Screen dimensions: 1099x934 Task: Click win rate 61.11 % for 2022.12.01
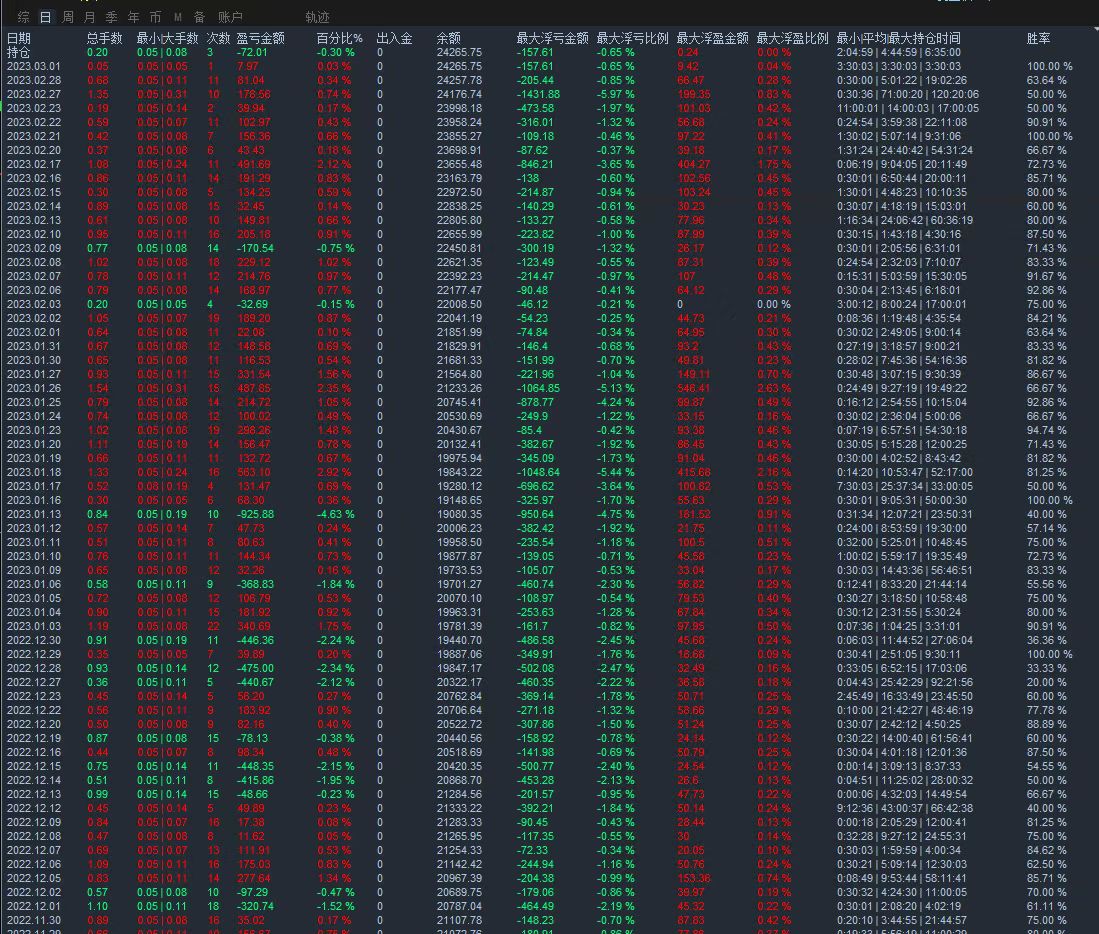tap(1046, 907)
